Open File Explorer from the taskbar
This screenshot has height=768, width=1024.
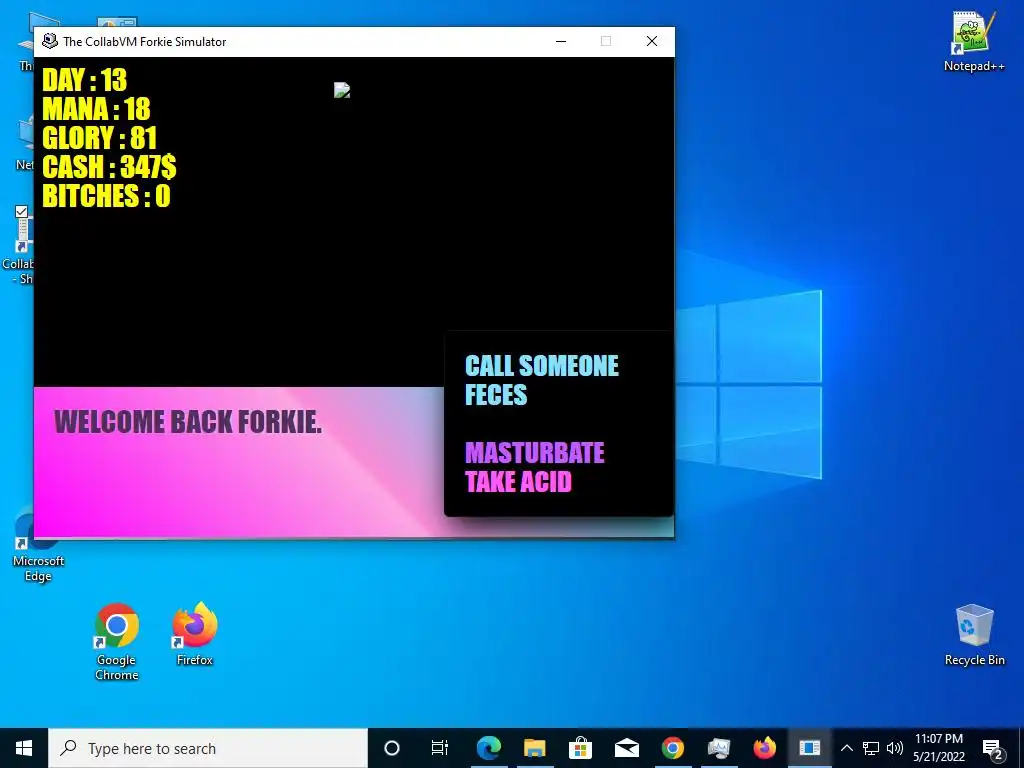click(534, 748)
